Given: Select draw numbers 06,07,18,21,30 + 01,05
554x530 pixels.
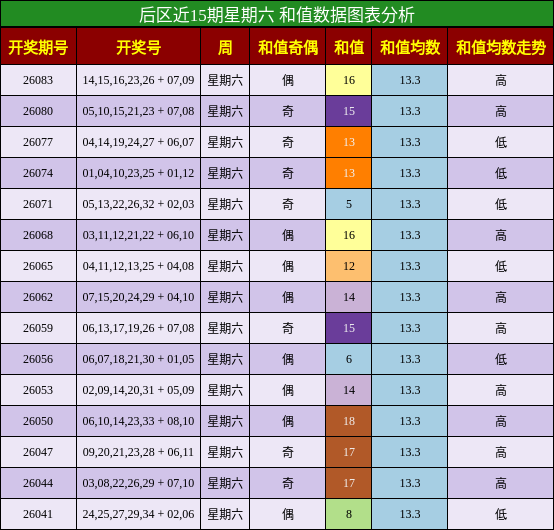Looking at the screenshot, I should (138, 359).
